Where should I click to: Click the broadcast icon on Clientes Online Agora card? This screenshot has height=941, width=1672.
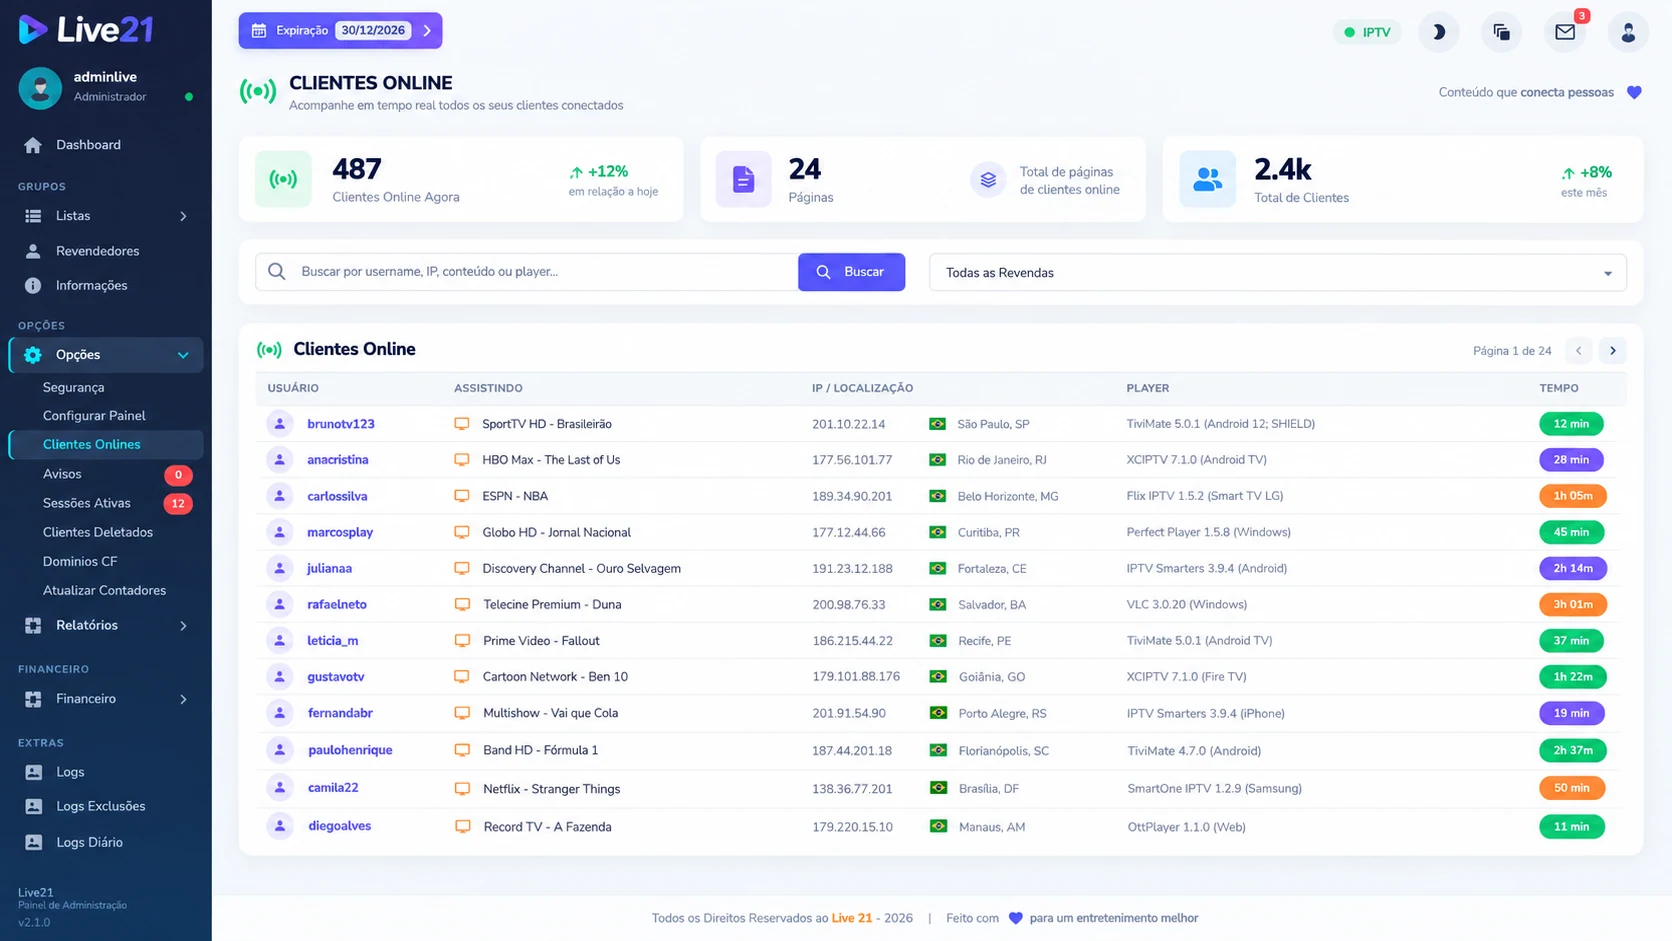pos(283,179)
